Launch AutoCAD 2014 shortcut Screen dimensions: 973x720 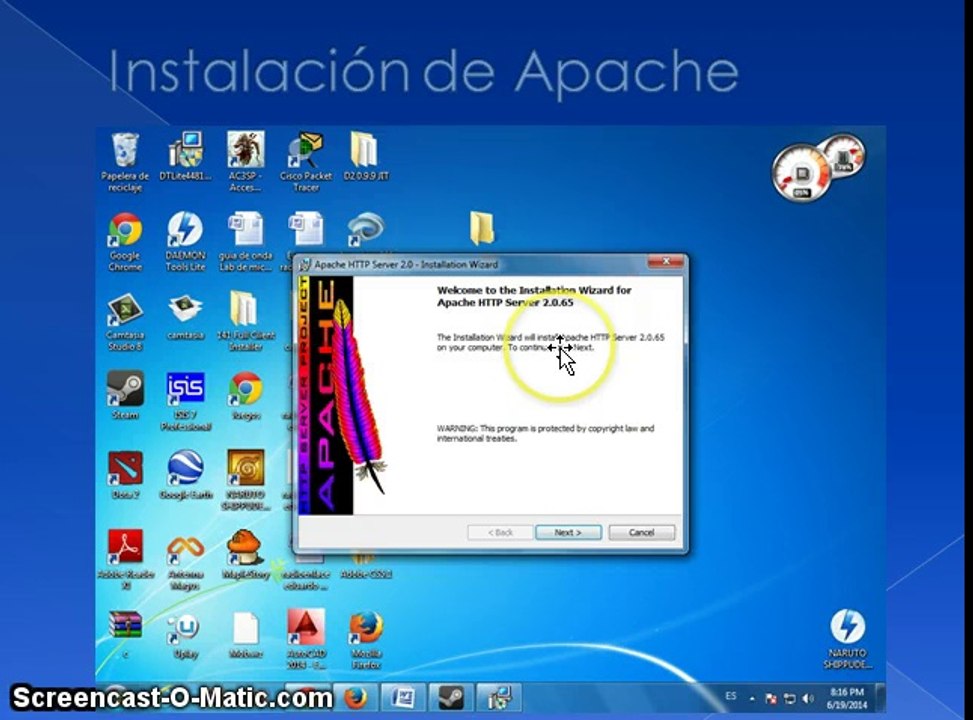(306, 639)
